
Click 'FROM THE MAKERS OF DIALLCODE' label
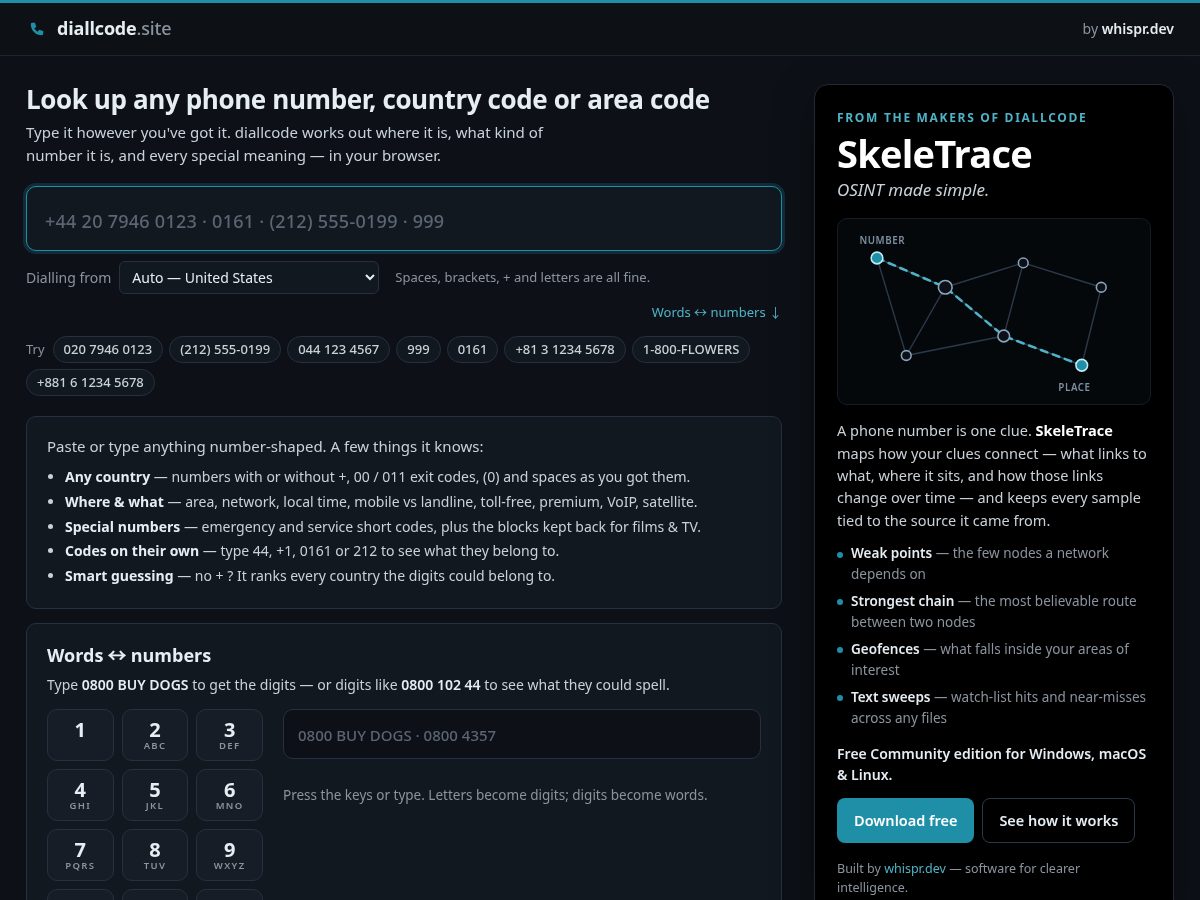tap(962, 118)
